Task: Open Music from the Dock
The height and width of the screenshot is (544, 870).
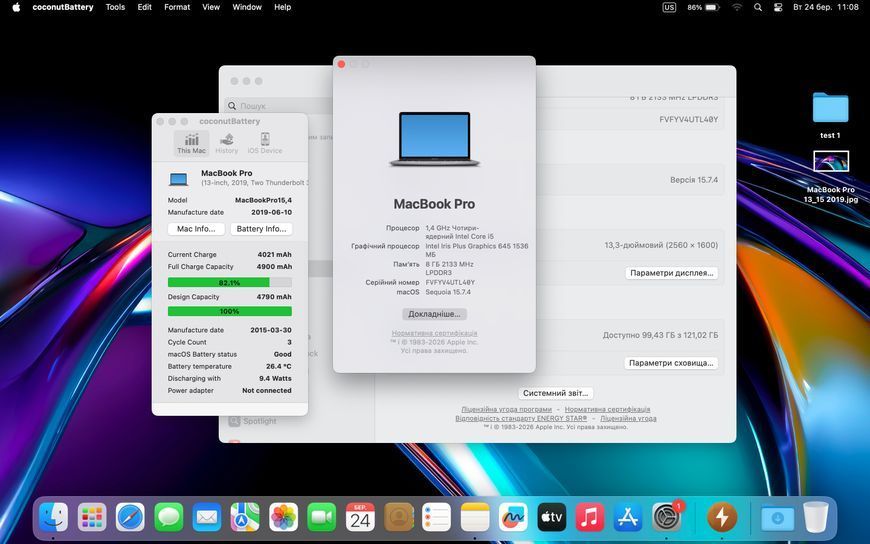Action: point(590,517)
